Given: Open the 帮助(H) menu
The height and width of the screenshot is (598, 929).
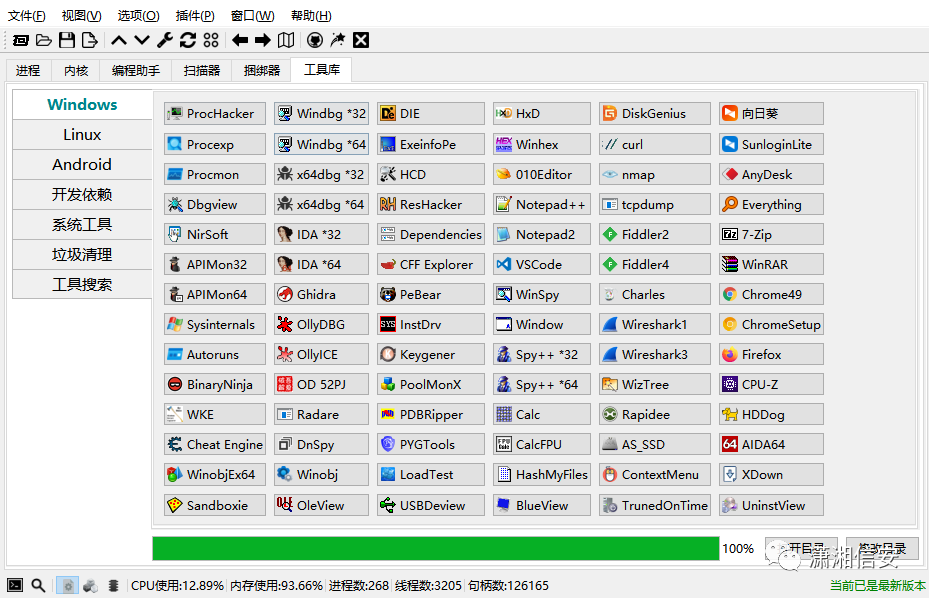Looking at the screenshot, I should click(x=311, y=15).
